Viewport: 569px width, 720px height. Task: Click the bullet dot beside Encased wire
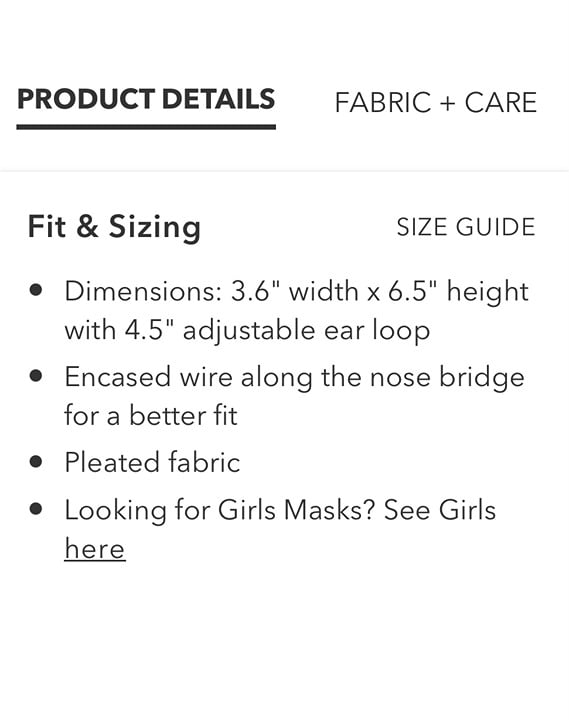tap(36, 376)
